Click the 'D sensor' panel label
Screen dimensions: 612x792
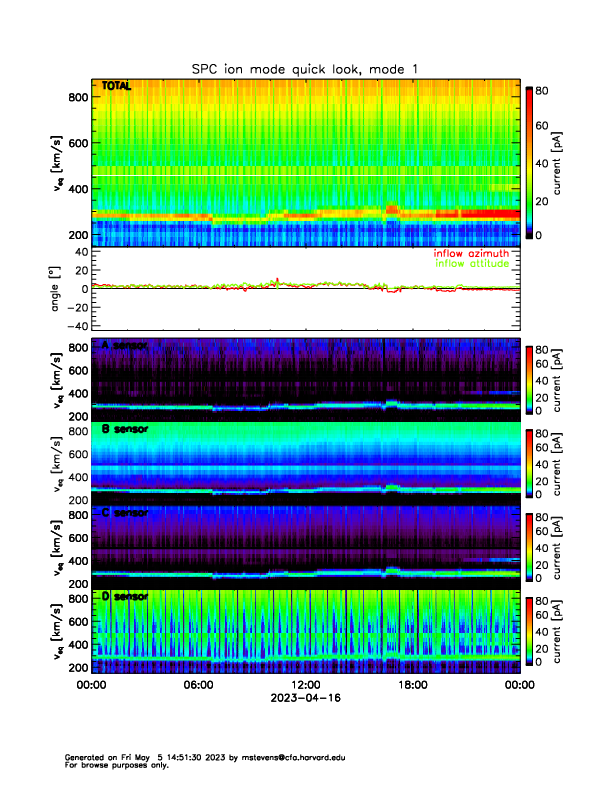(x=123, y=597)
